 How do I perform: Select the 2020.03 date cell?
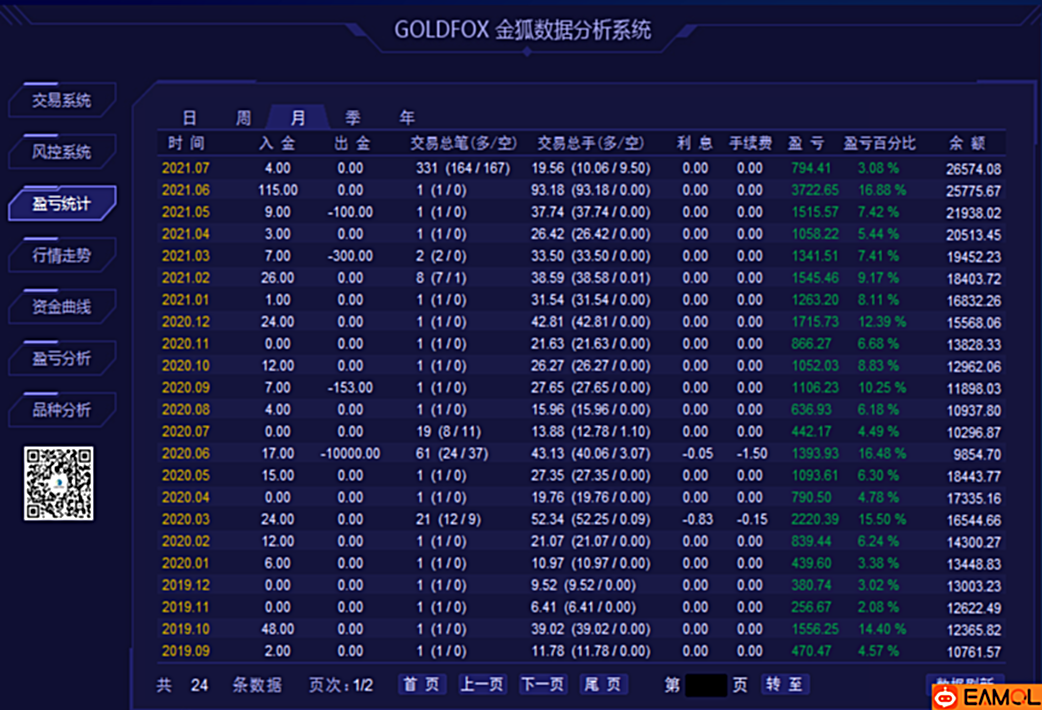(x=185, y=519)
